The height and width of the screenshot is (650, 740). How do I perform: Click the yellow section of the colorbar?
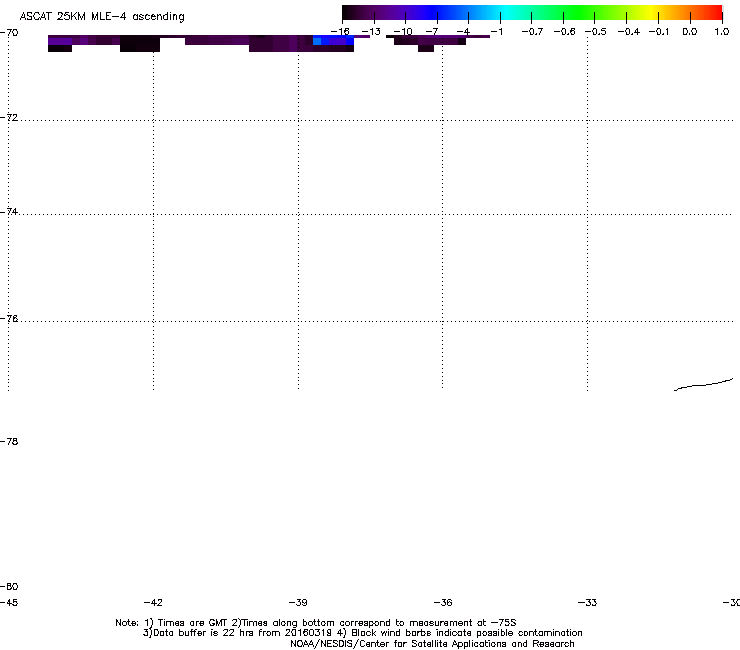click(654, 12)
